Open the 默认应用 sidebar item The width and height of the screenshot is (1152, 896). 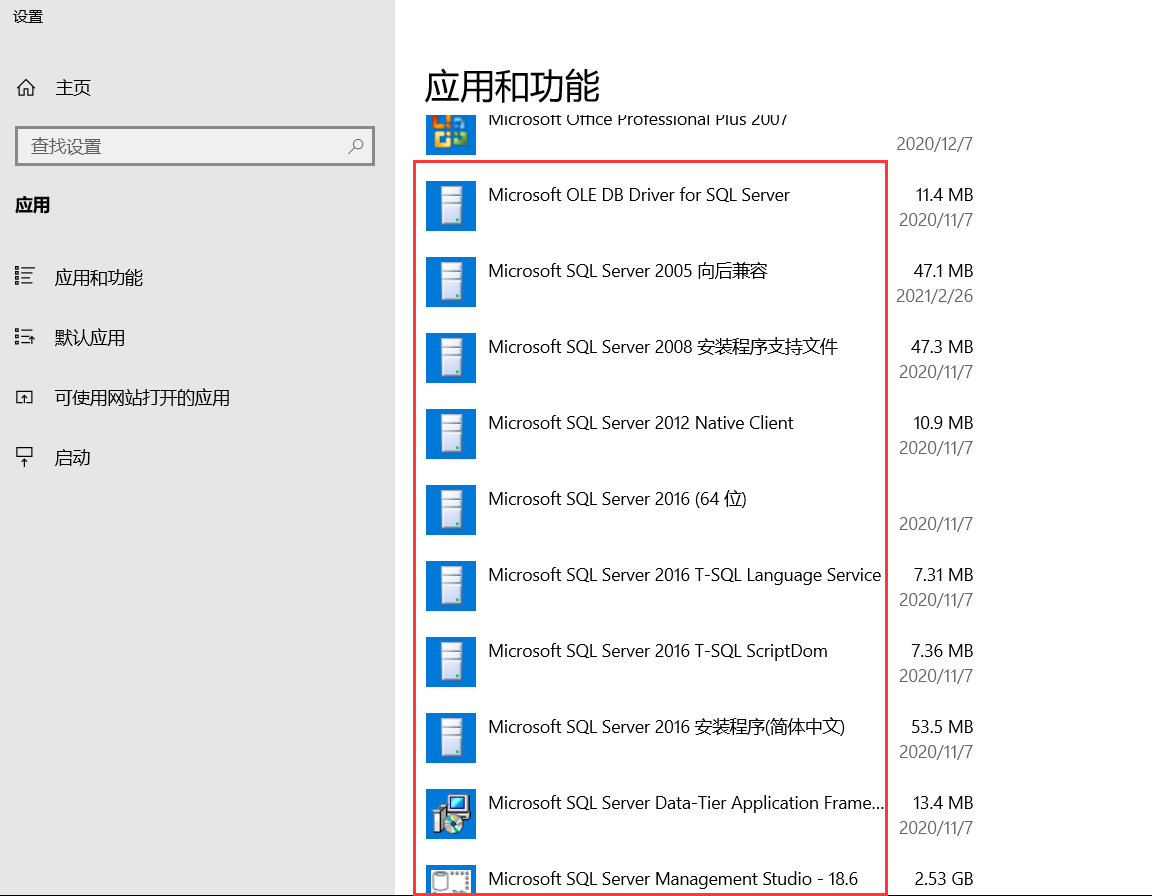click(90, 338)
